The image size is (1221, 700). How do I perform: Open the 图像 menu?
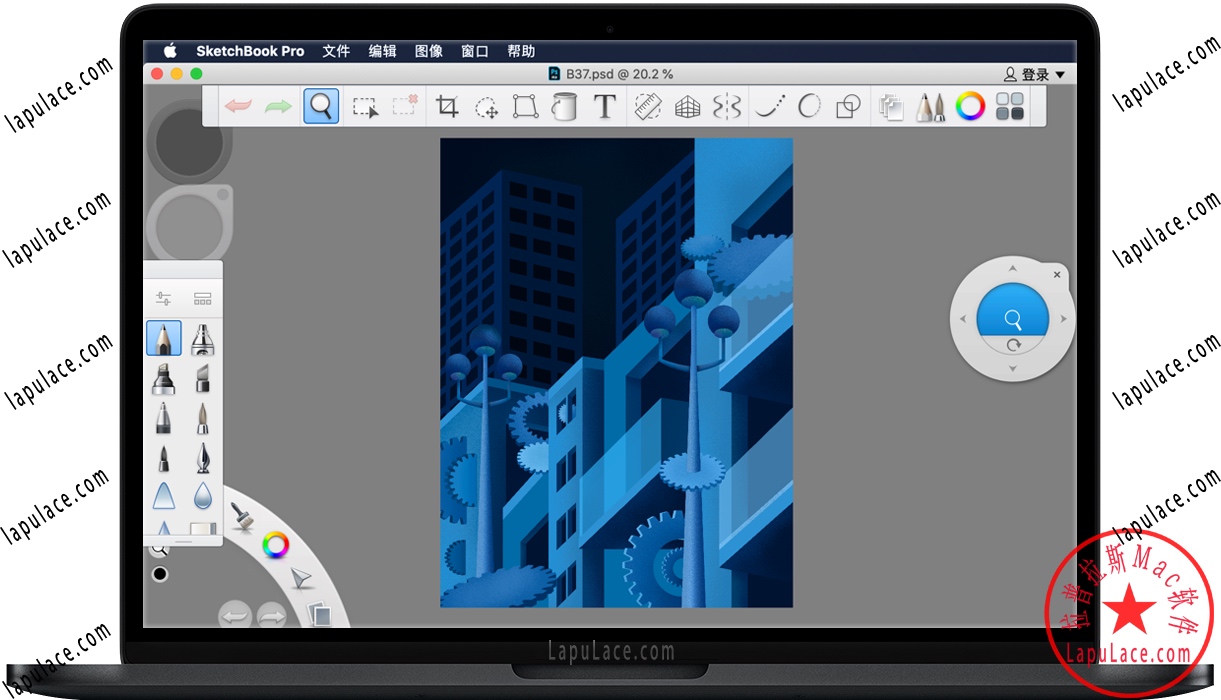click(428, 51)
